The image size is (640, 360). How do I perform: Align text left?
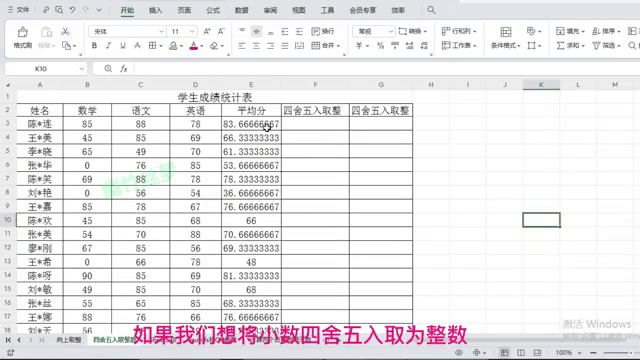(x=242, y=46)
